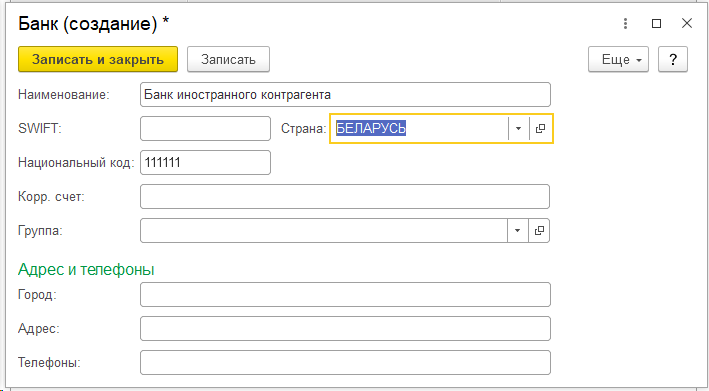Viewport: 709px width, 391px height.
Task: Click the Корр. счет: label
Action: point(51,197)
